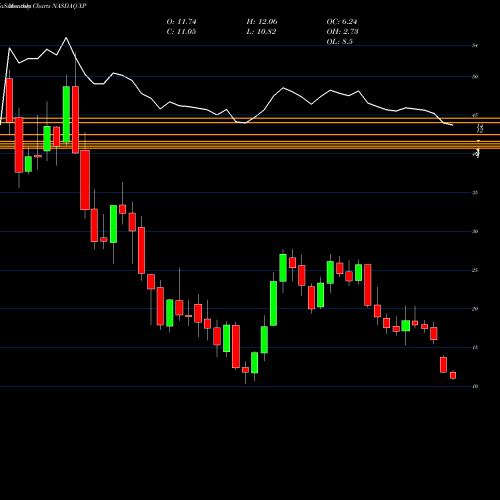Click the 10 price axis label
The height and width of the screenshot is (500, 500).
point(475,386)
